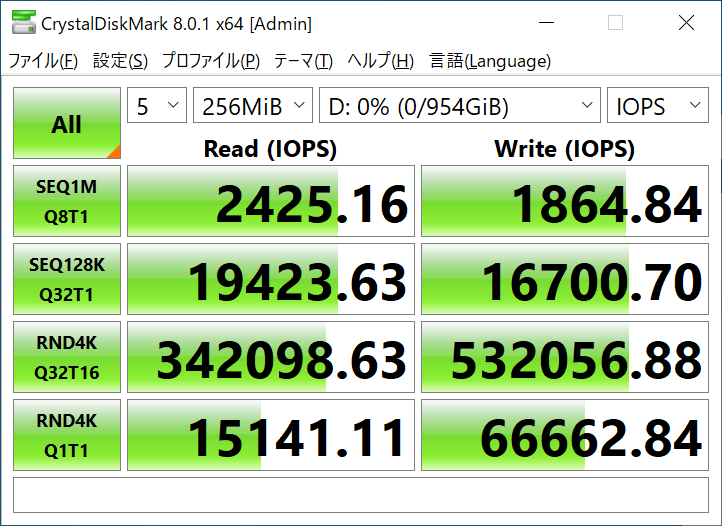The height and width of the screenshot is (526, 722).
Task: Click the Read (IOPS) column header
Action: (x=270, y=149)
